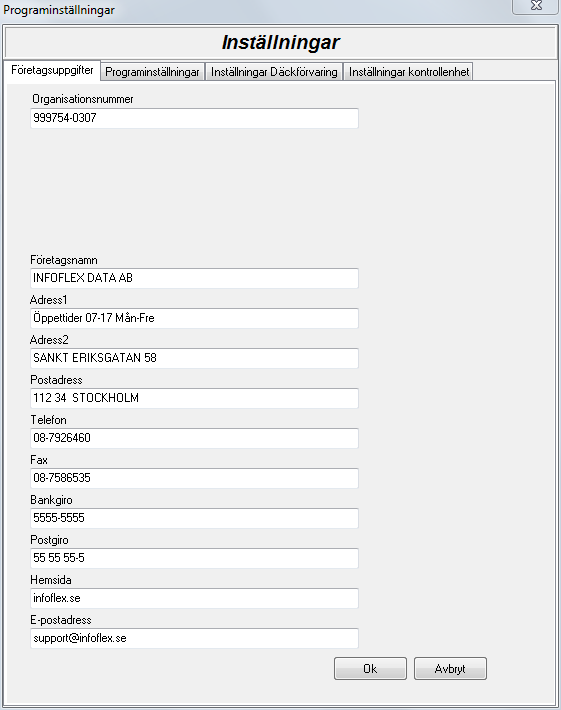561x710 pixels.
Task: Select the Inställningar Däckförvaring tab
Action: coord(274,72)
